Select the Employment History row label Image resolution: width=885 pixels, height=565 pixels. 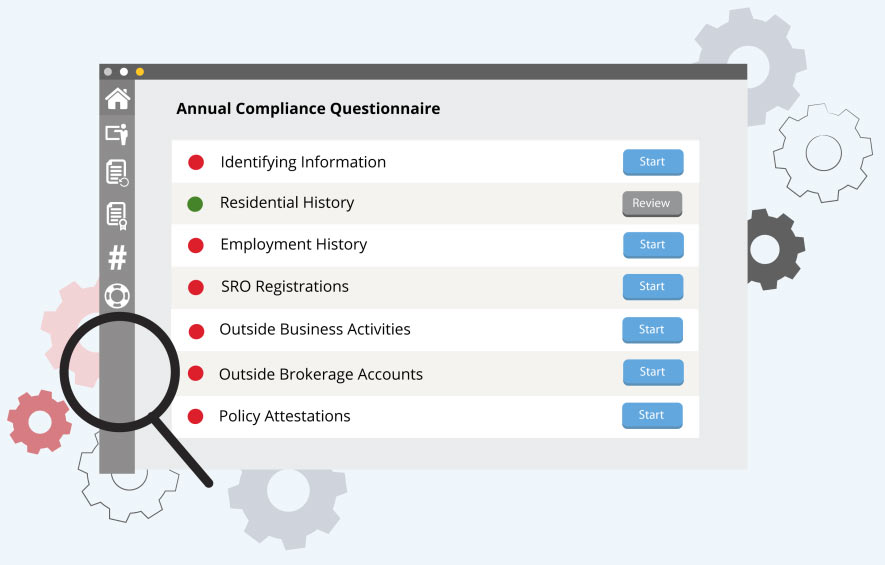click(x=293, y=244)
